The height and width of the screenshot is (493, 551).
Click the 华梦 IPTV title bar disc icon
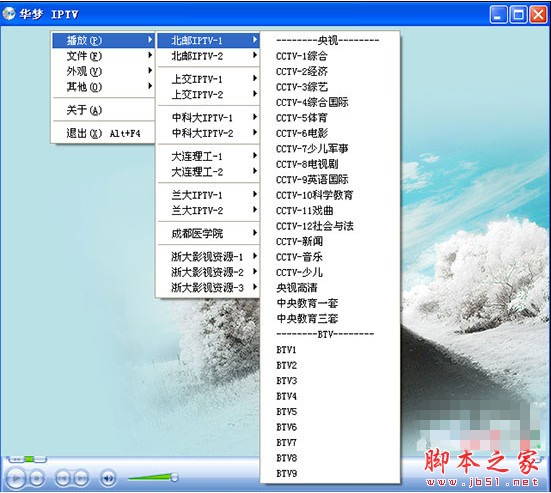pos(9,13)
